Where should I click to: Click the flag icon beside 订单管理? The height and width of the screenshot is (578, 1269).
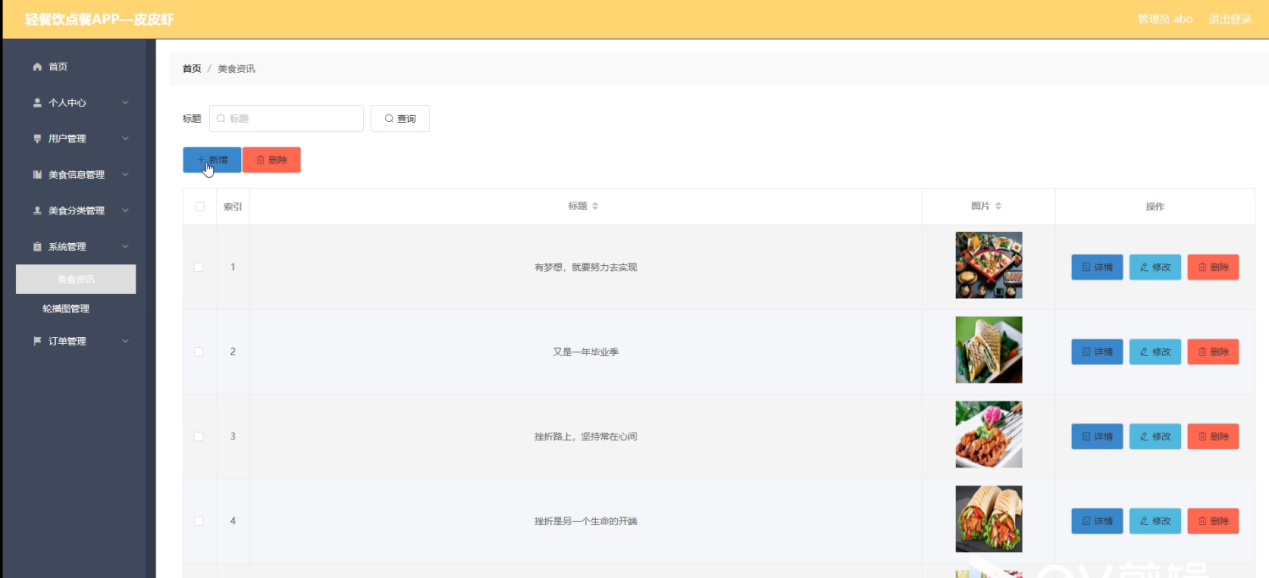[x=37, y=341]
